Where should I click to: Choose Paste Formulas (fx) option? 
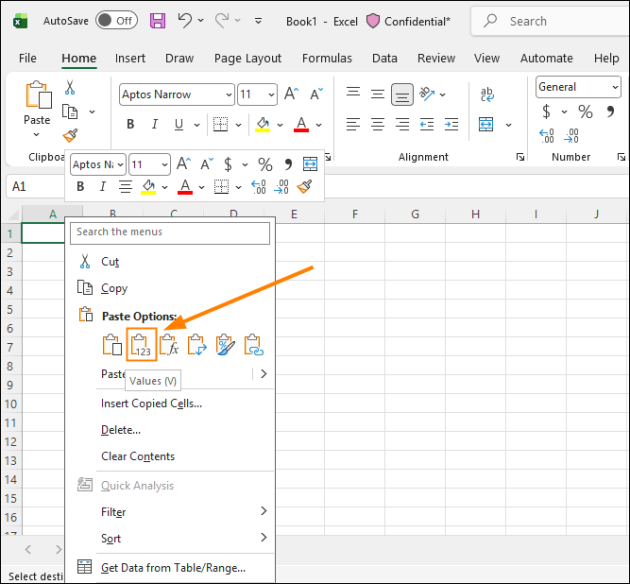[x=169, y=345]
